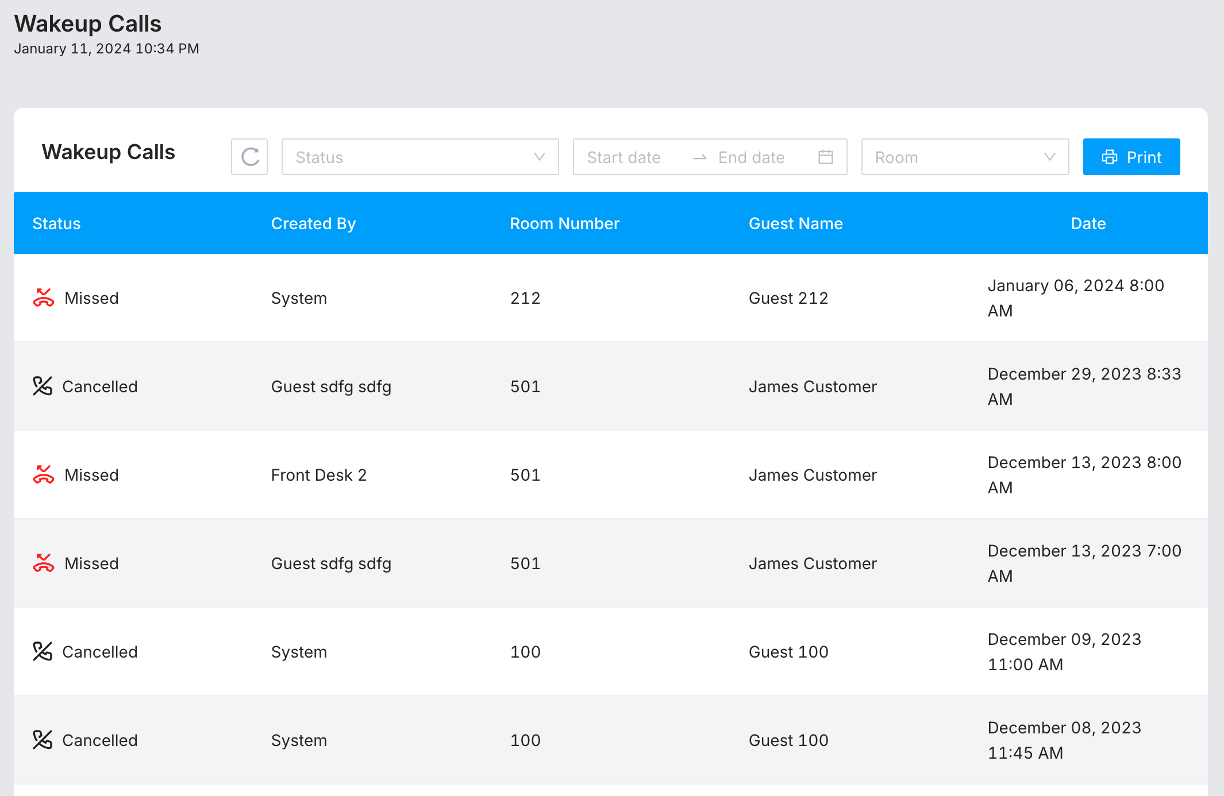Click Guest sdfg sdfg in December 29 row
This screenshot has height=796, width=1224.
click(x=331, y=386)
